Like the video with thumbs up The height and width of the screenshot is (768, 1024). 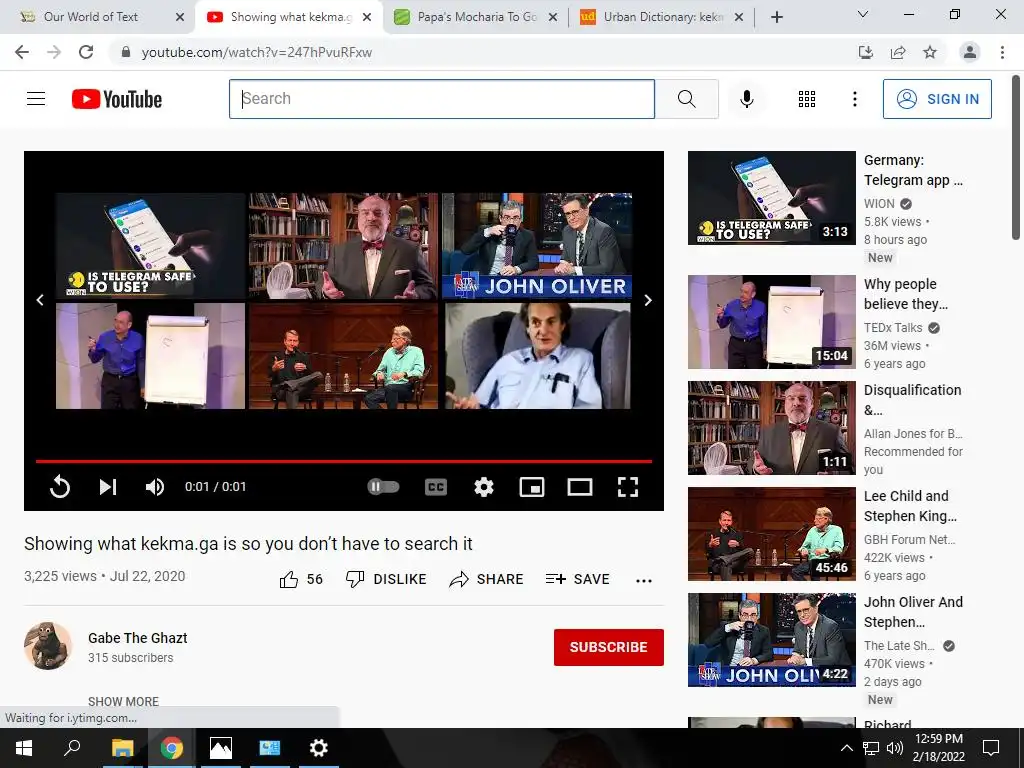tap(301, 579)
